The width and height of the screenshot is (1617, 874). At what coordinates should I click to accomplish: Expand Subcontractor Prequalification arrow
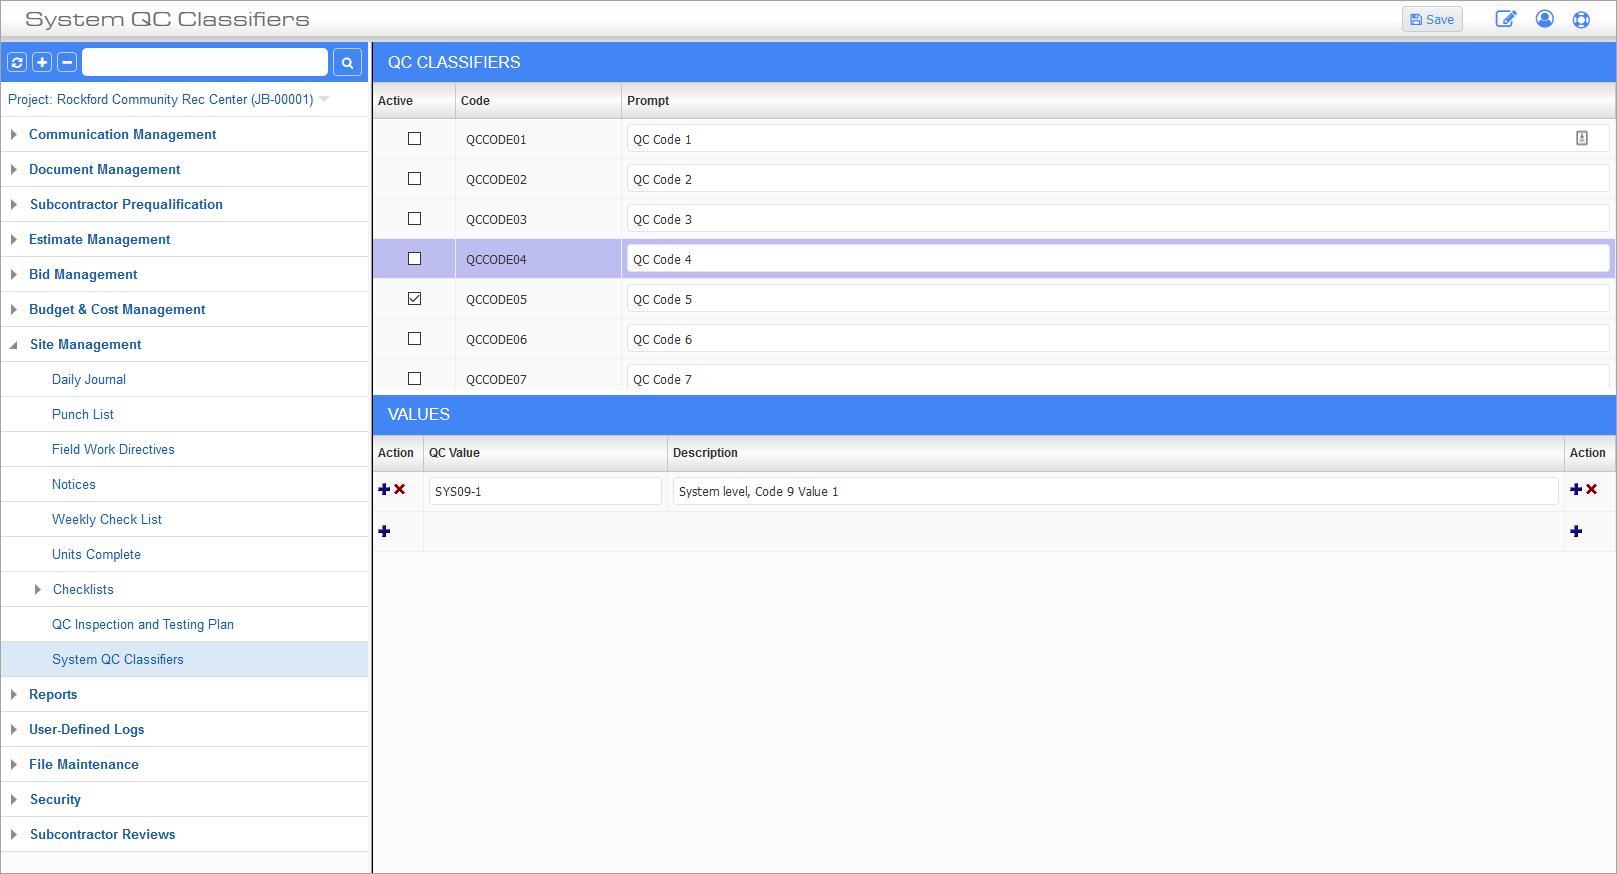click(14, 204)
